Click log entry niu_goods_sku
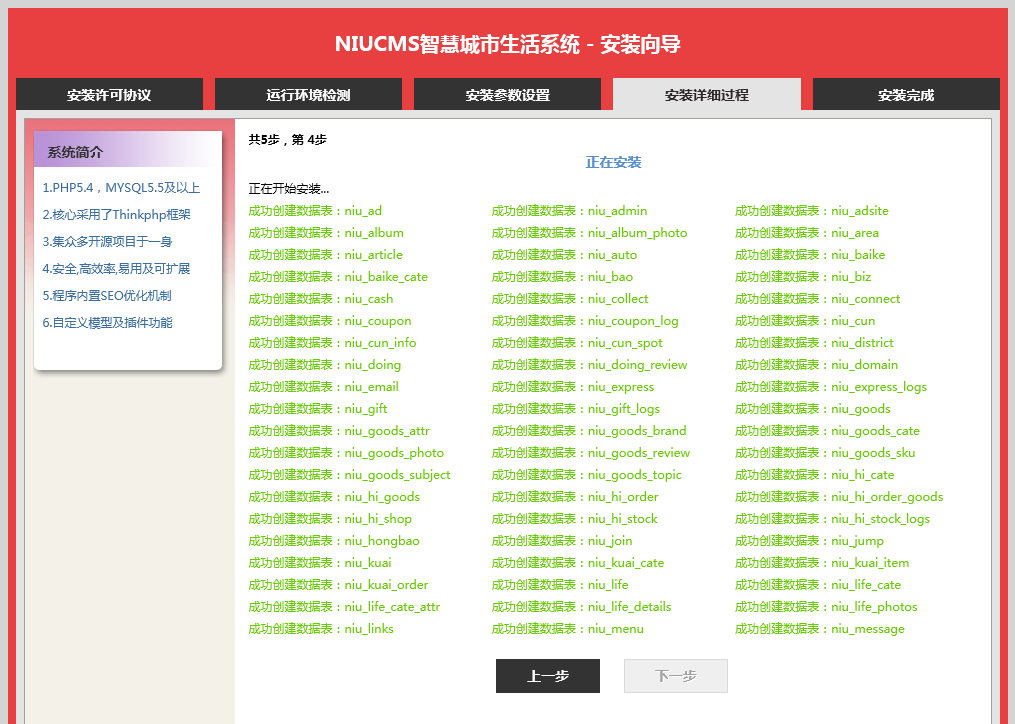The width and height of the screenshot is (1015, 724). 825,453
